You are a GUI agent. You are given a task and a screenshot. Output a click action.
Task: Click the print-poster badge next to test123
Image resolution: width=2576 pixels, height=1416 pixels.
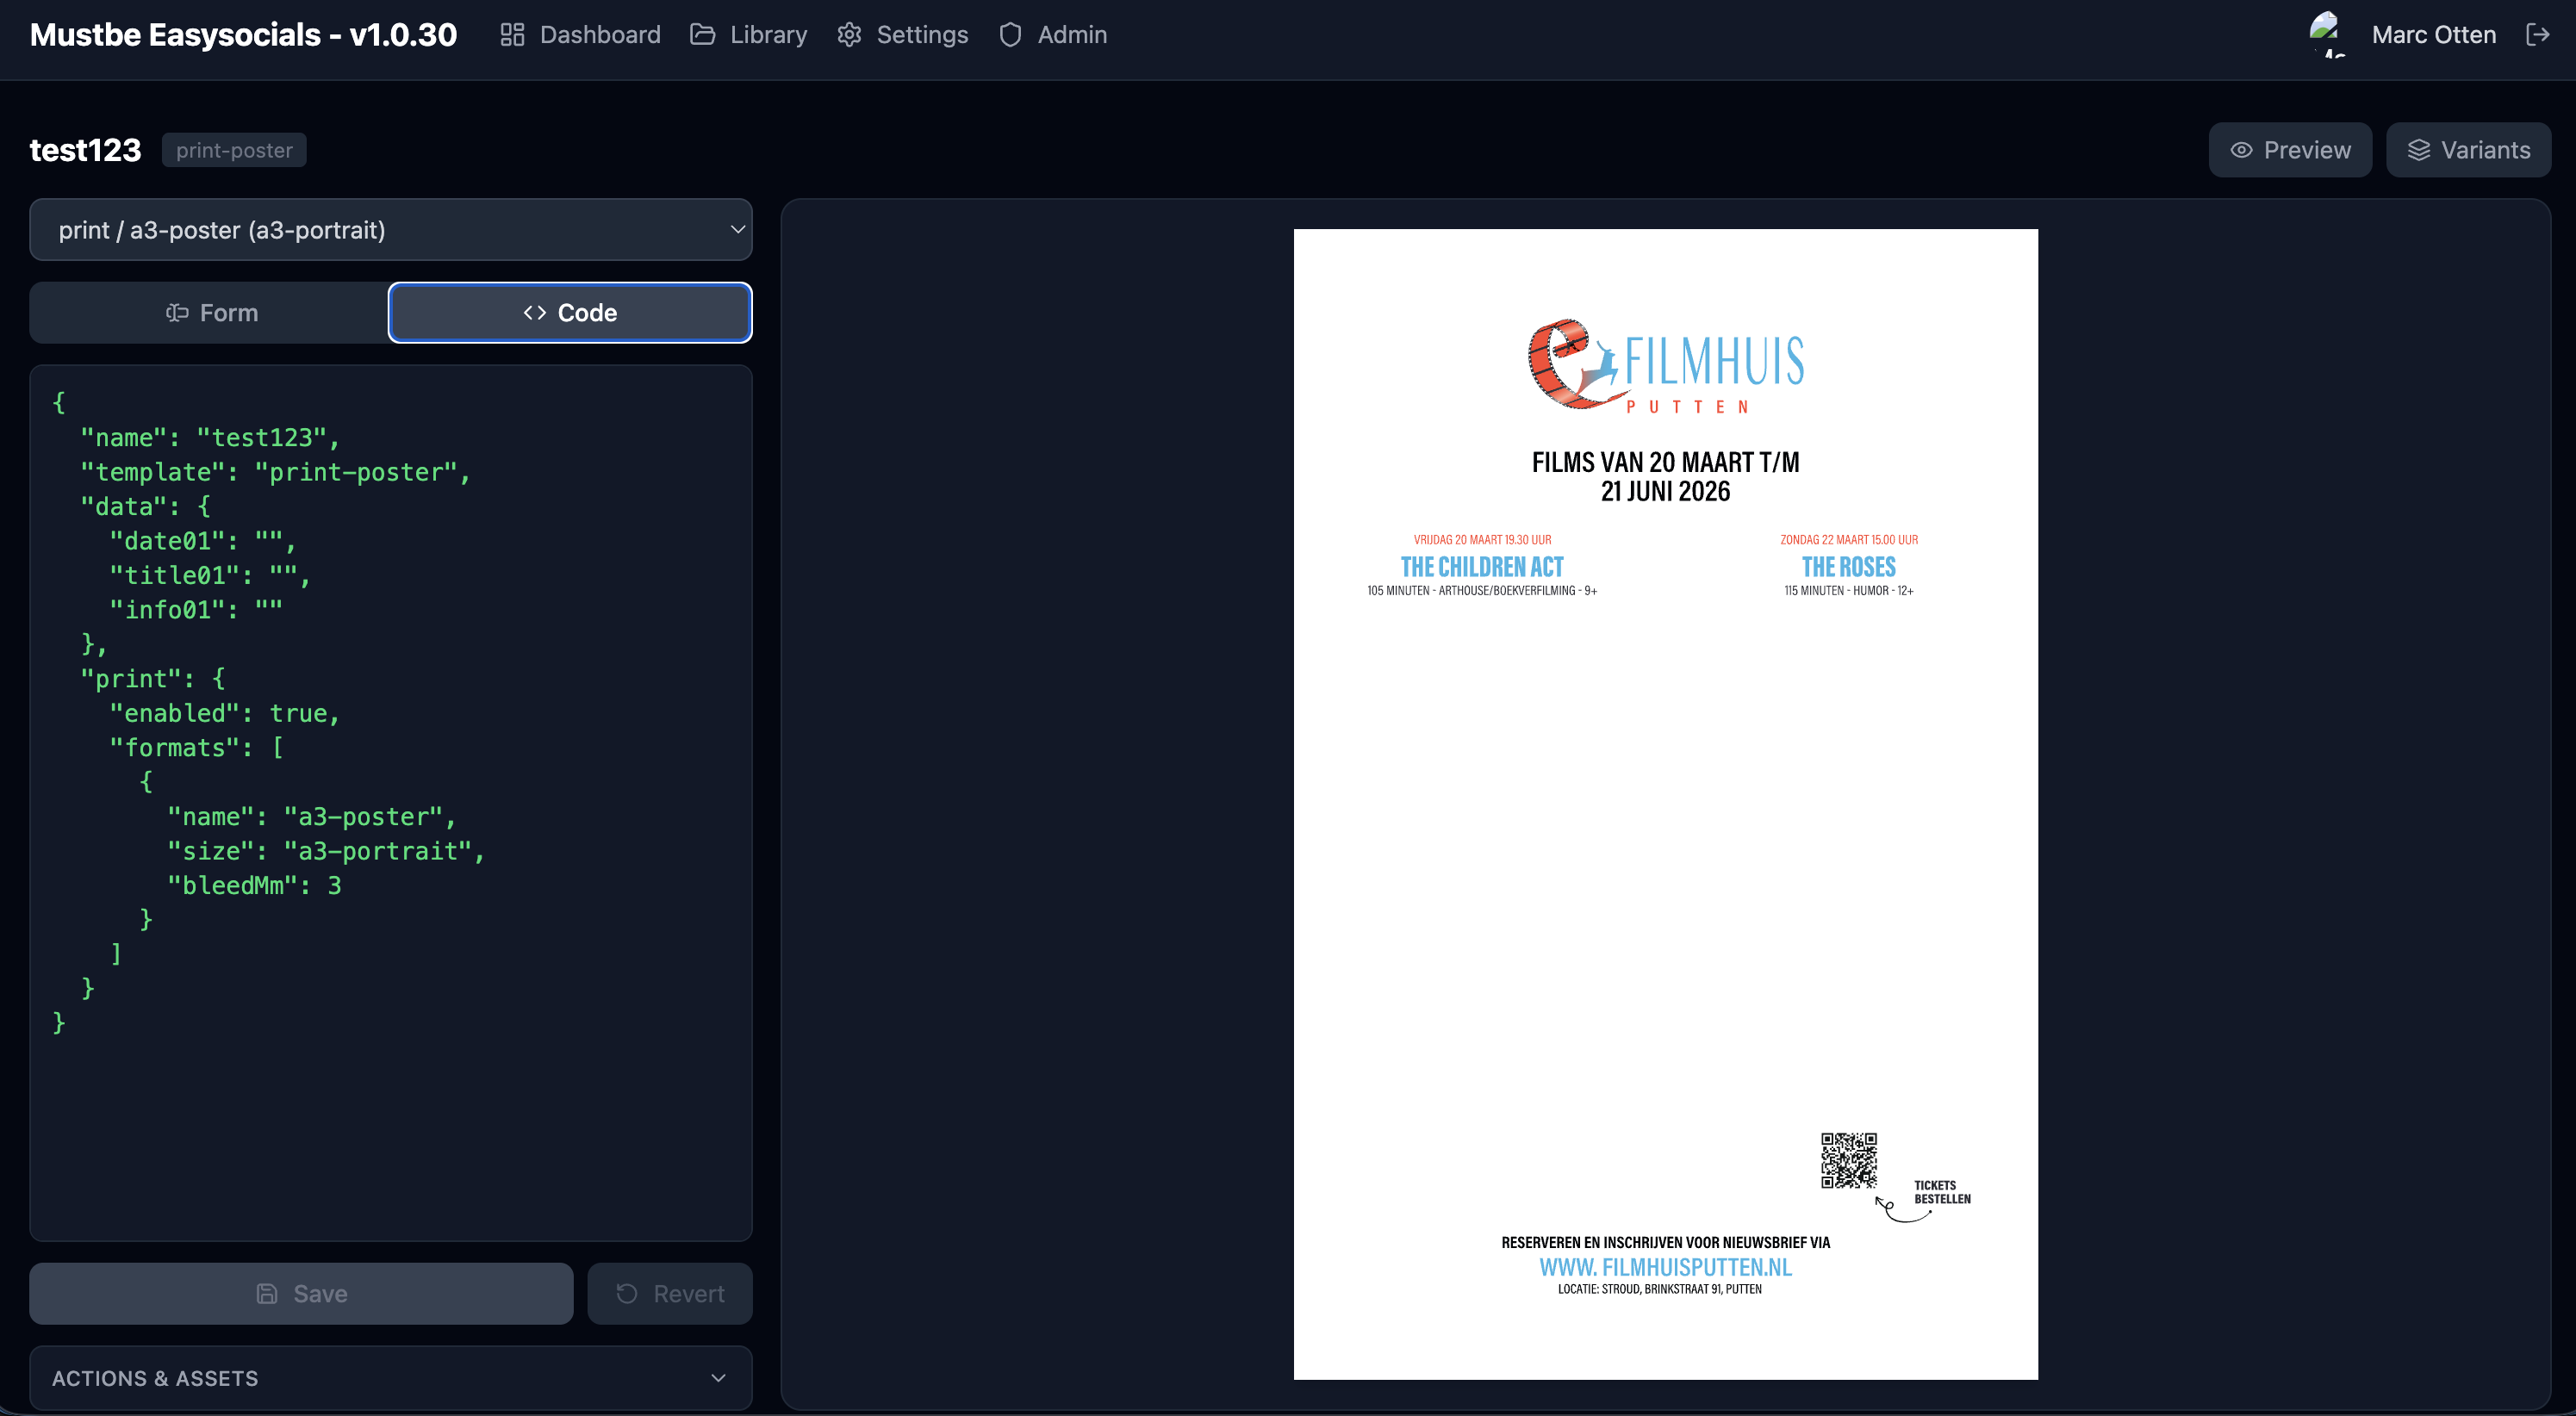[x=233, y=149]
